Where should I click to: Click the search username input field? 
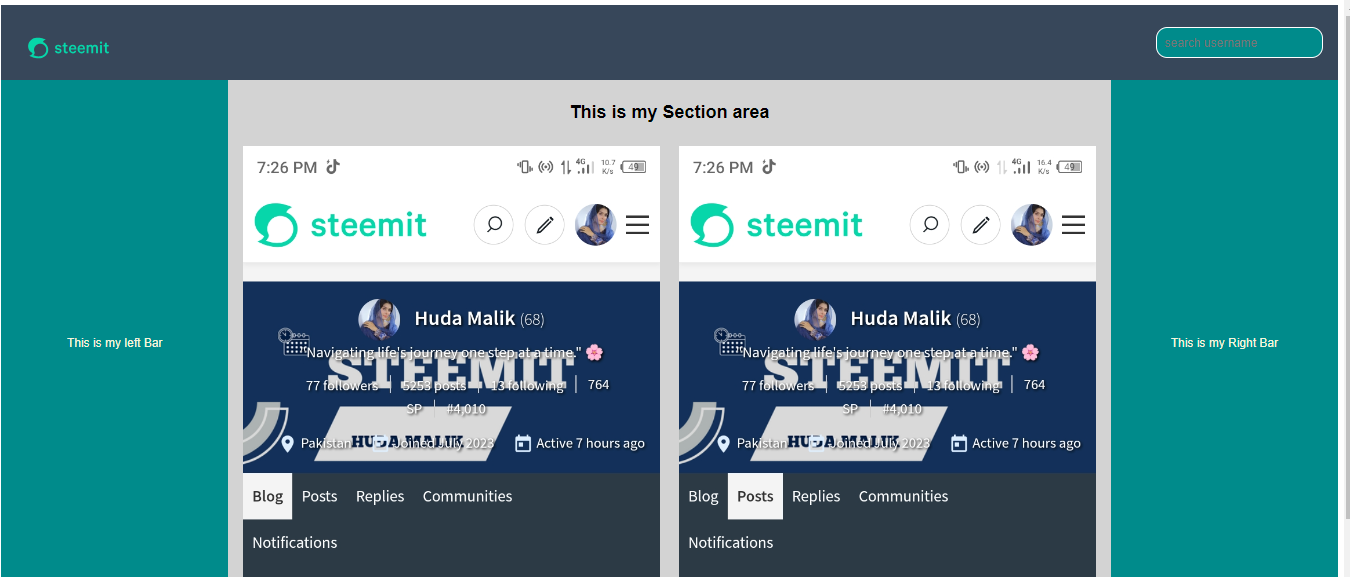tap(1239, 43)
